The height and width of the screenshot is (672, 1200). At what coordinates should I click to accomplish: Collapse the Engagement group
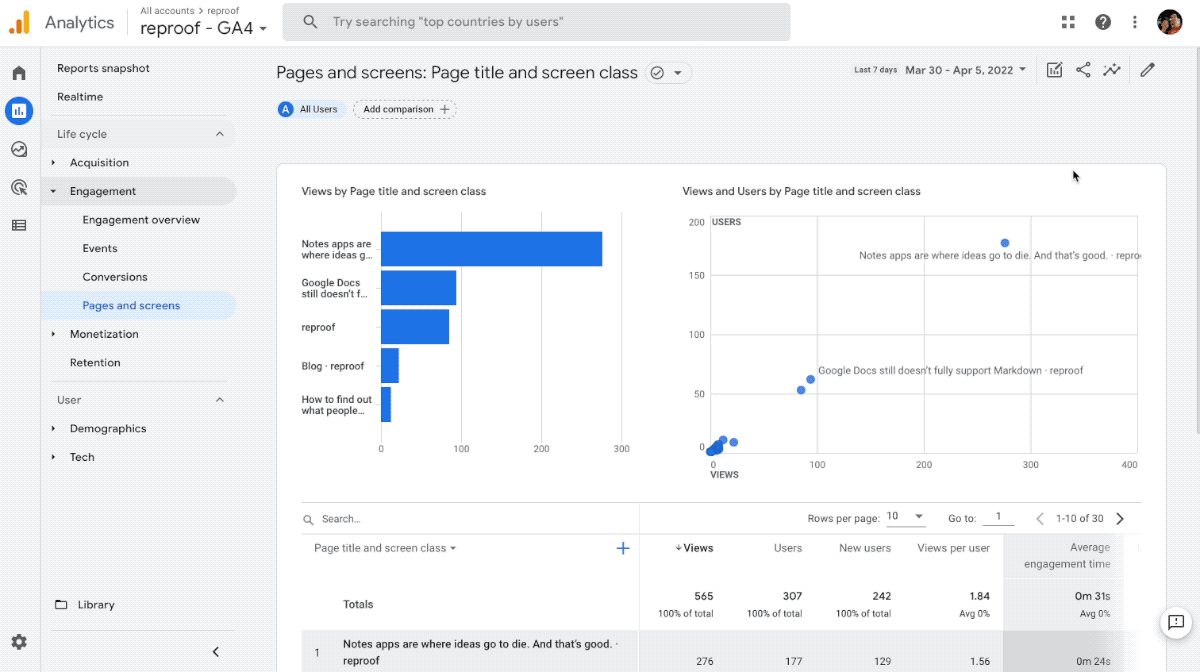54,191
